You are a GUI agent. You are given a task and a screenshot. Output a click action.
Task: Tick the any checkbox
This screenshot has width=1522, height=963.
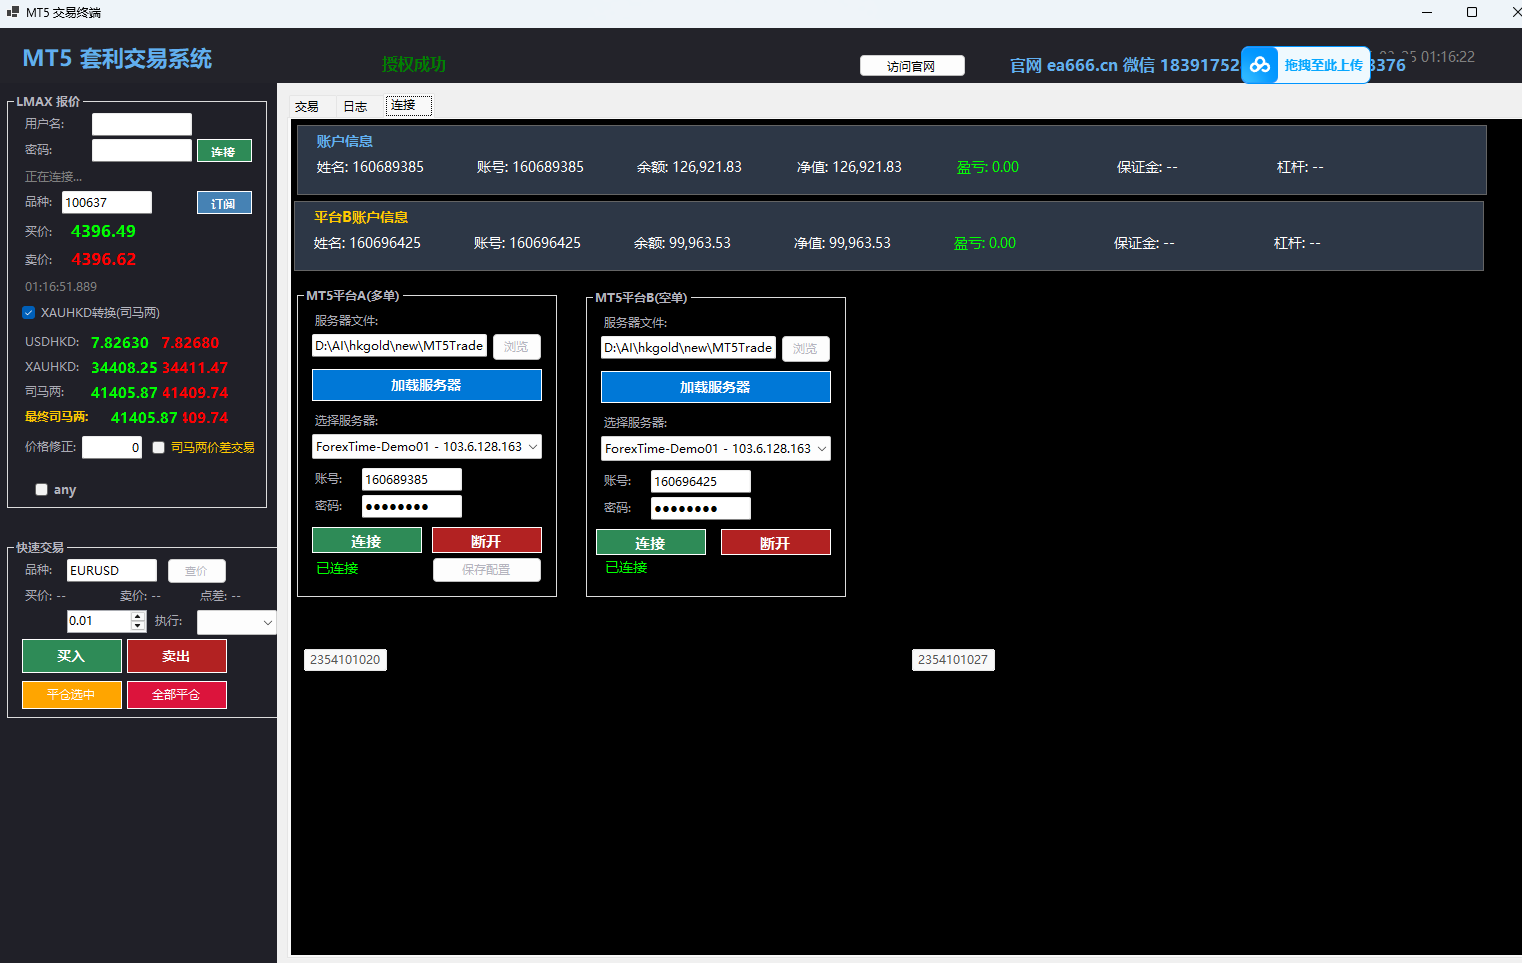(41, 490)
